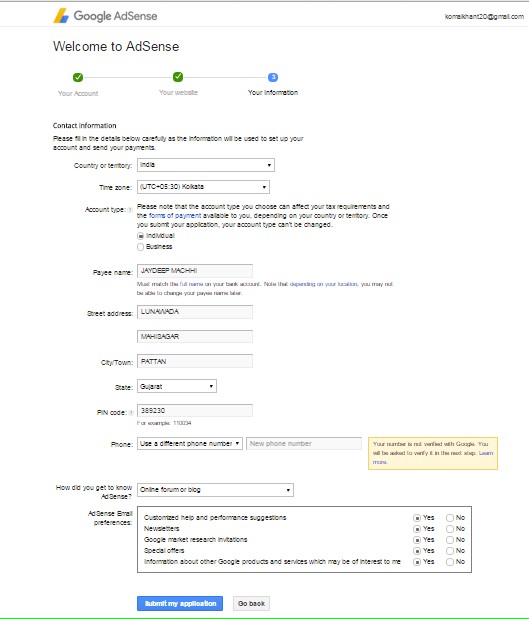This screenshot has width=529, height=619.
Task: Open the depending on your location link
Action: coord(324,284)
